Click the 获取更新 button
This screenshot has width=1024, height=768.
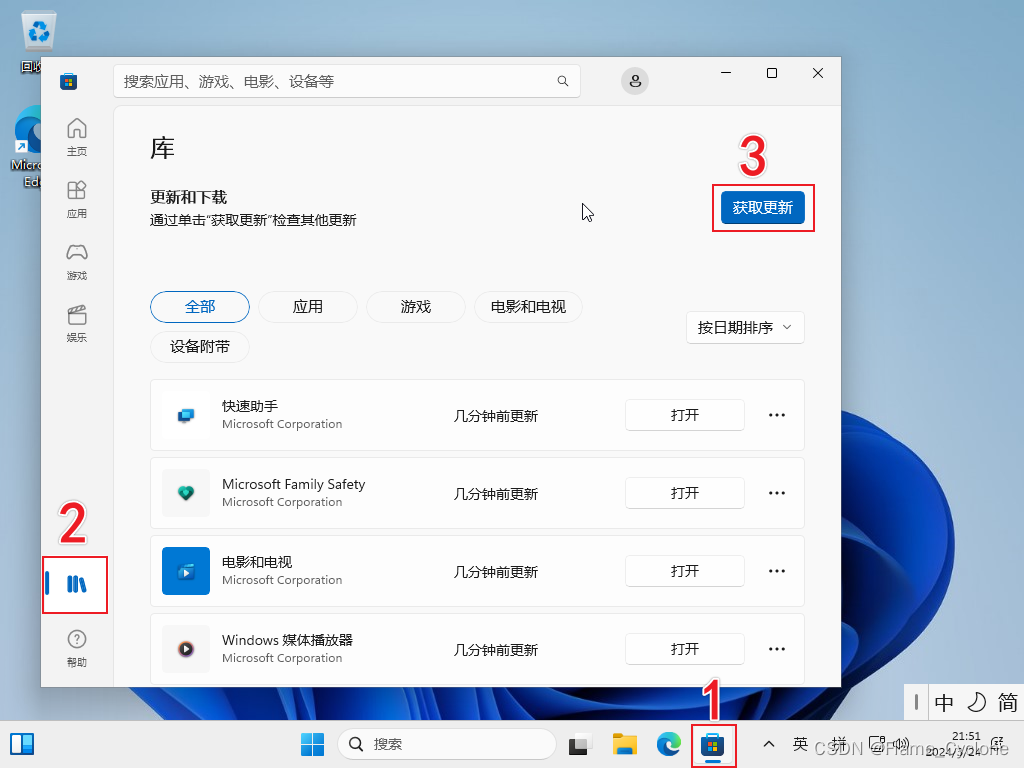[763, 208]
